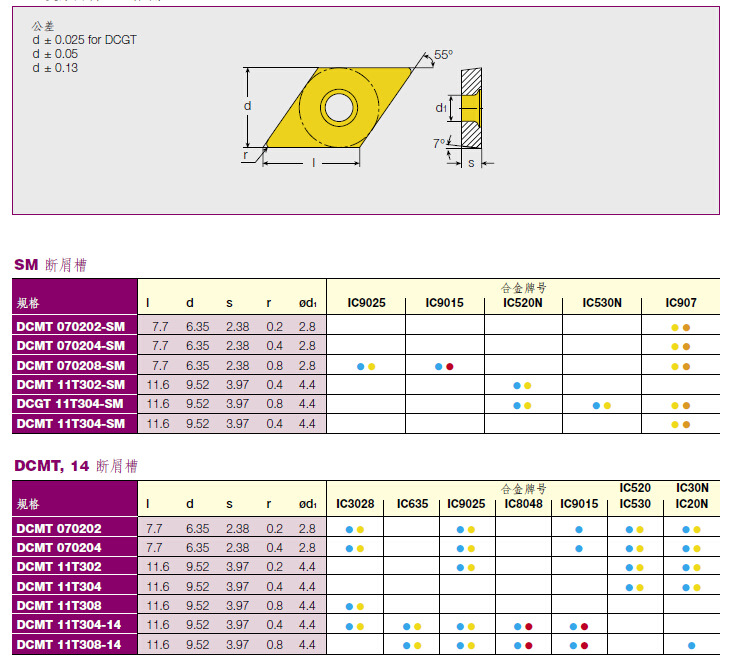Select the 'DCMT 070208-SM' row label
The width and height of the screenshot is (734, 666).
coord(71,366)
